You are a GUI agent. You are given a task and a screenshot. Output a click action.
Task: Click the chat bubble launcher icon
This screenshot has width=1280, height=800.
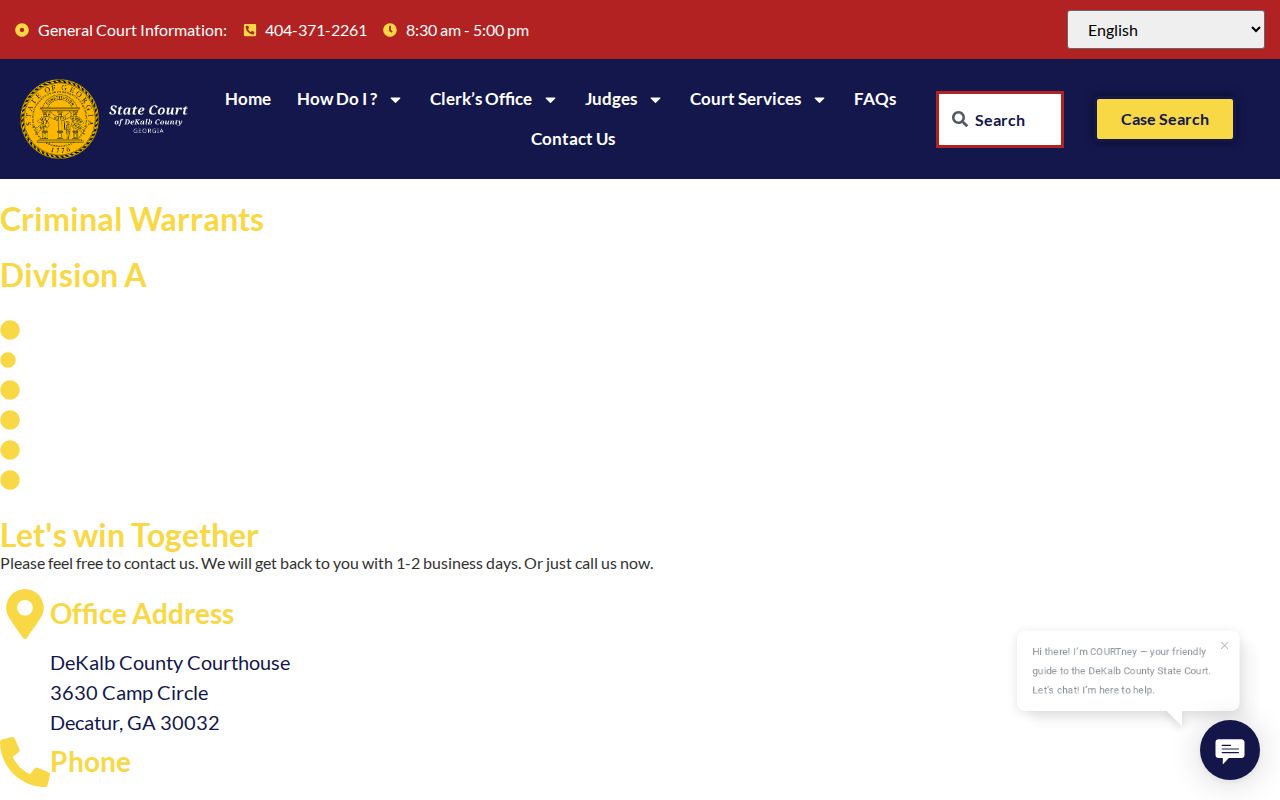pyautogui.click(x=1229, y=750)
